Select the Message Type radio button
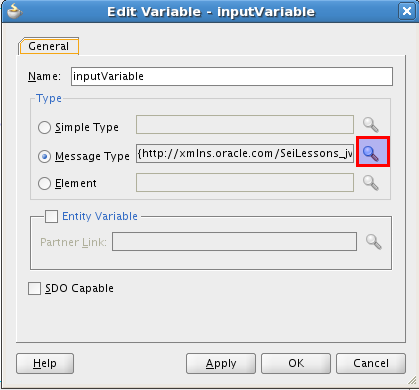This screenshot has height=390, width=419. pos(44,156)
